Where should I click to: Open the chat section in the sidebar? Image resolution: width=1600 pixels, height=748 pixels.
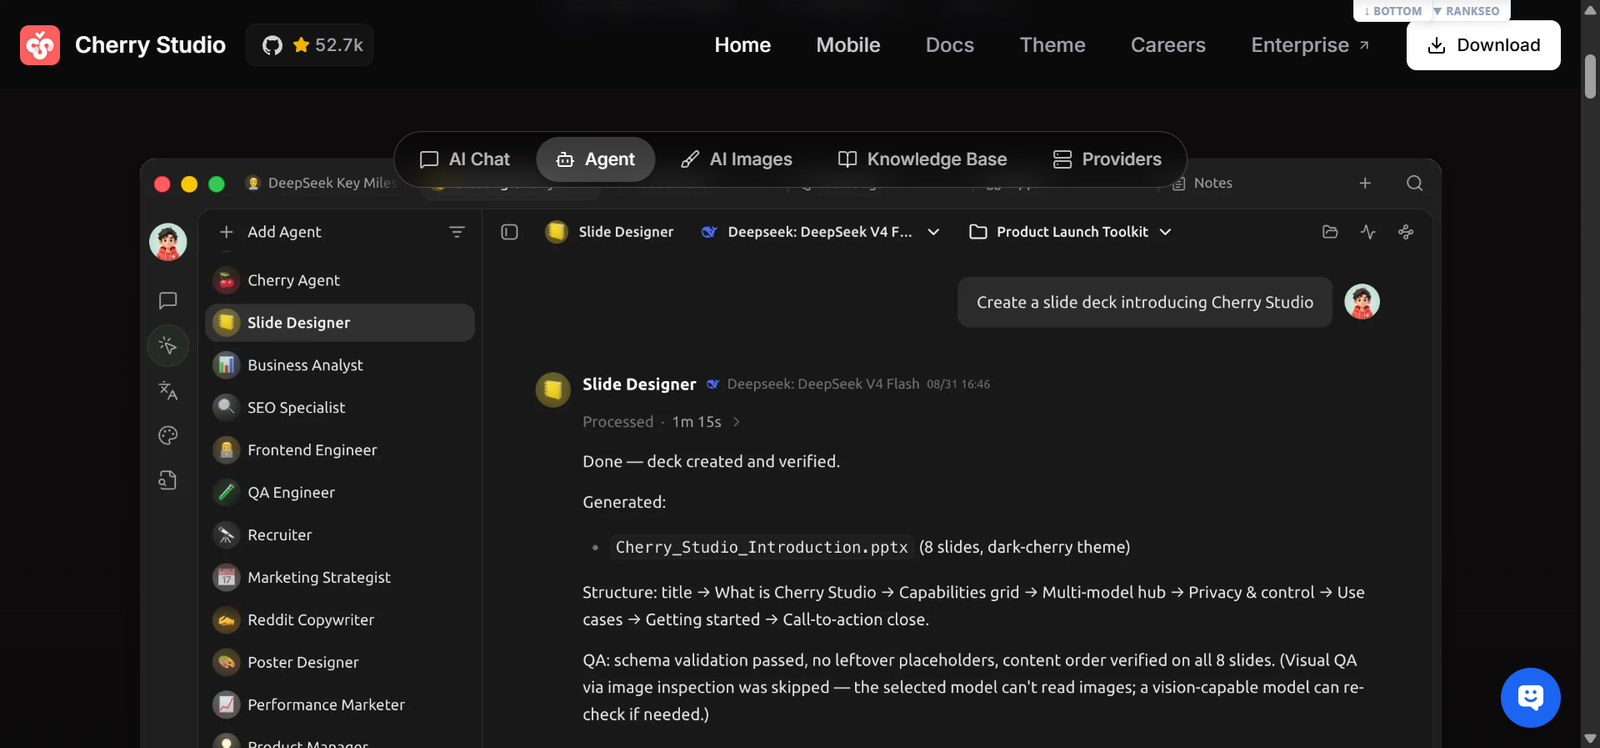click(x=168, y=300)
